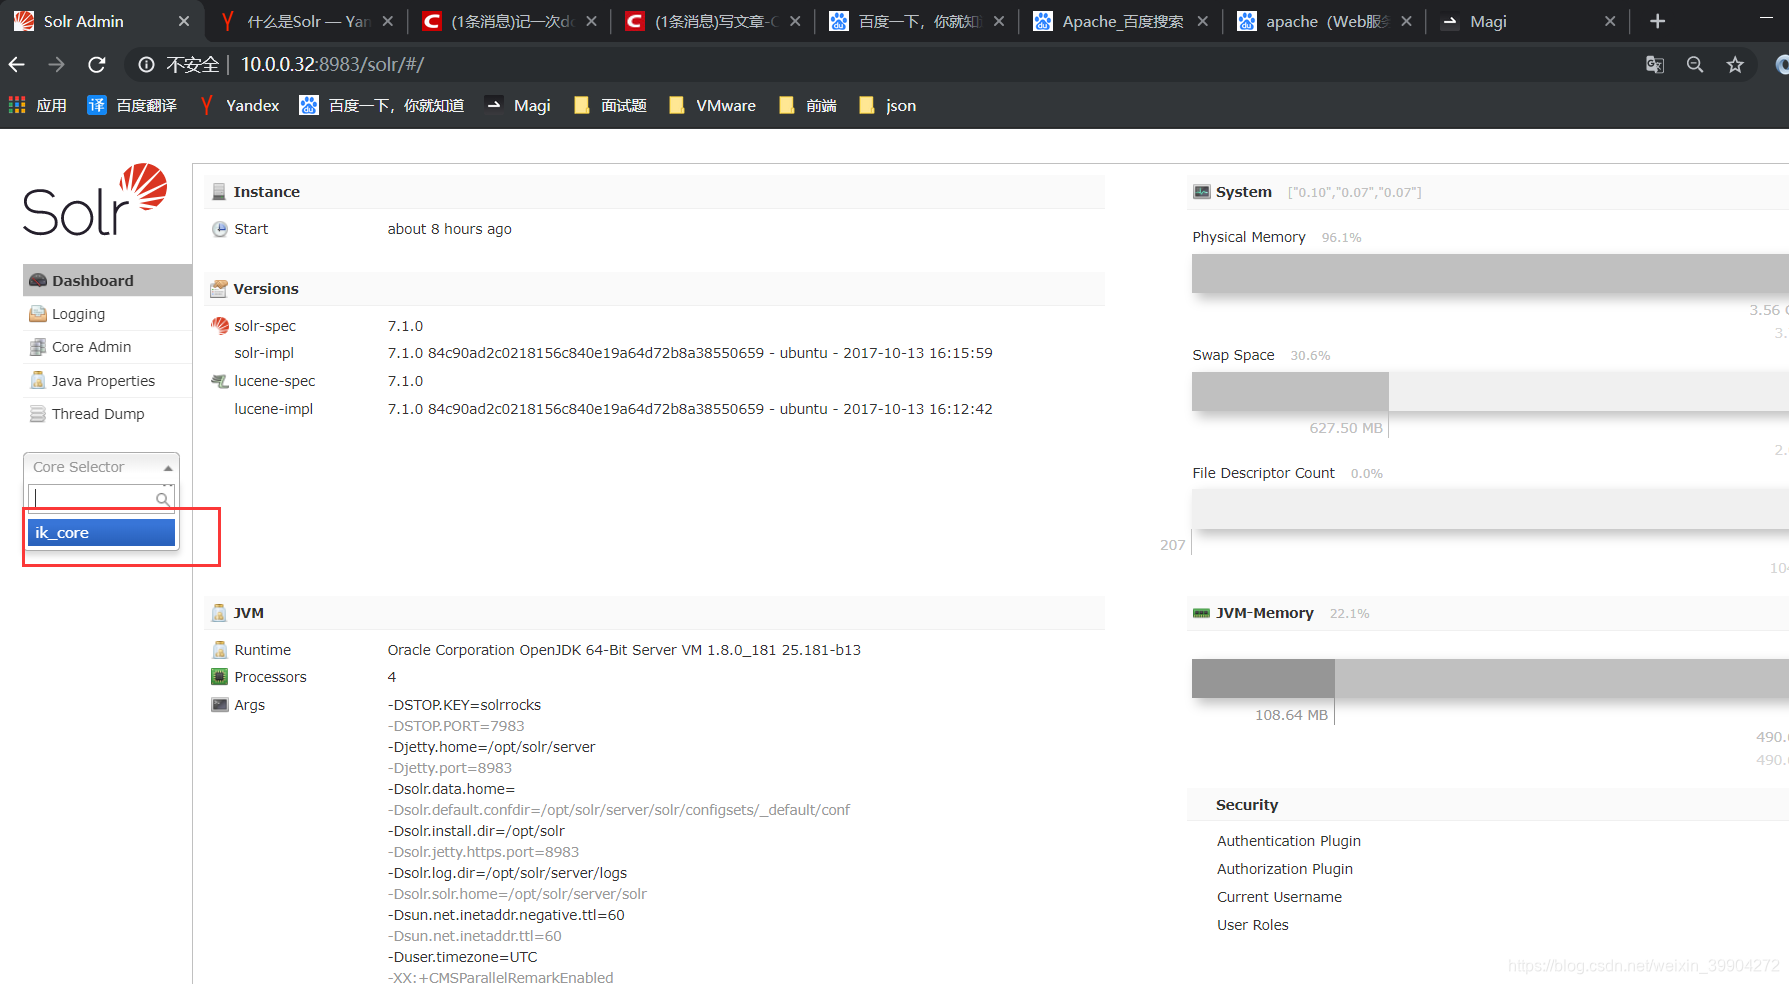1789x984 pixels.
Task: Click the bookmark star in the address bar
Action: click(1735, 63)
